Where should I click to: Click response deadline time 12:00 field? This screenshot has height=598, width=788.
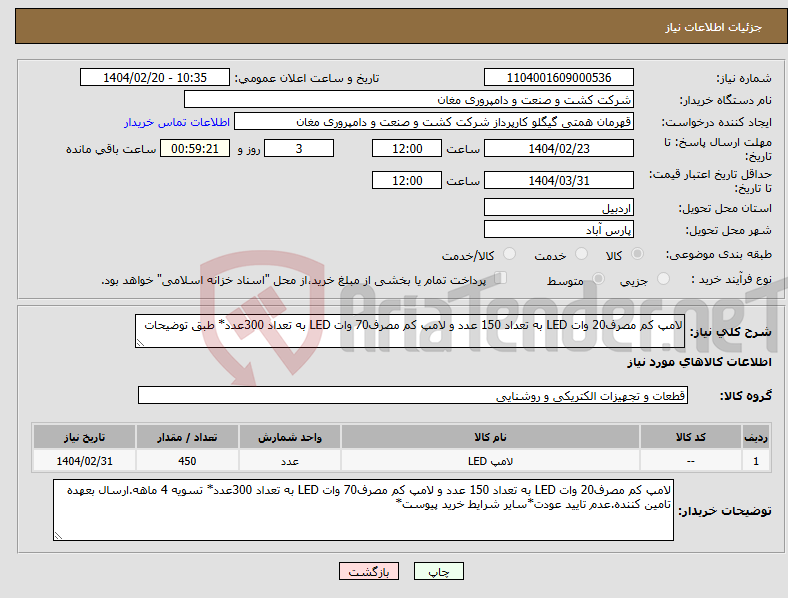point(407,148)
